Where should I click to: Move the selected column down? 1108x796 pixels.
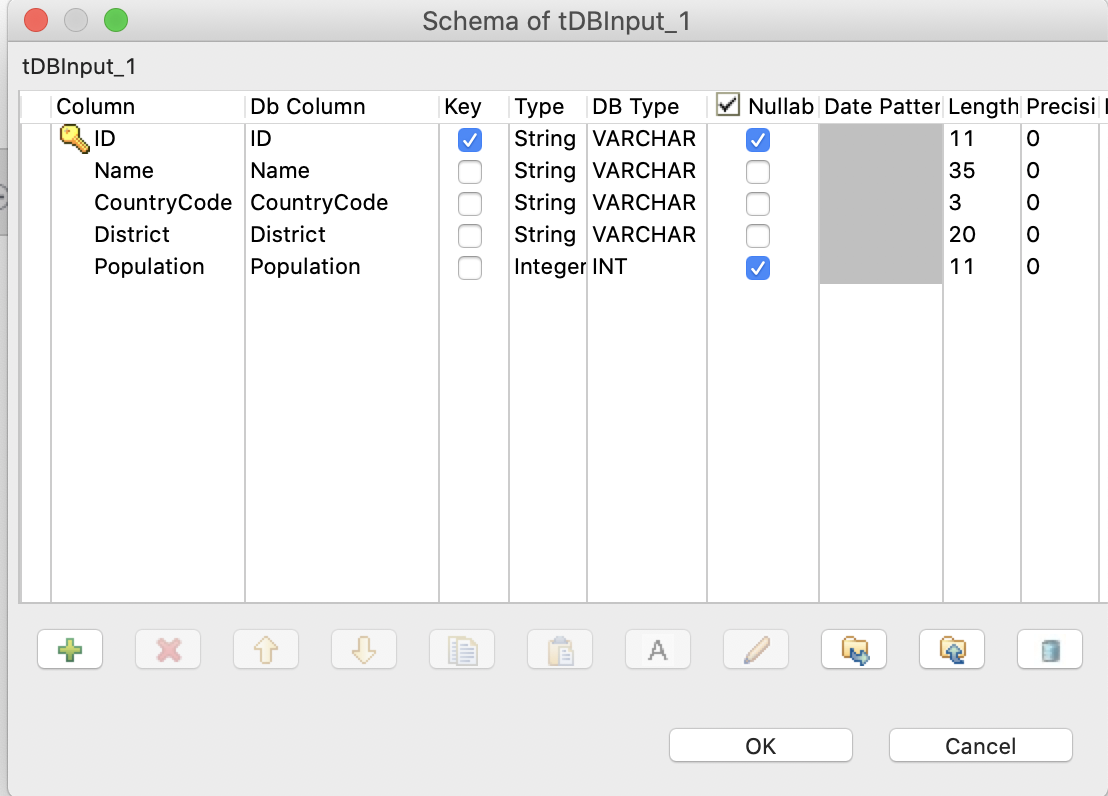(363, 649)
